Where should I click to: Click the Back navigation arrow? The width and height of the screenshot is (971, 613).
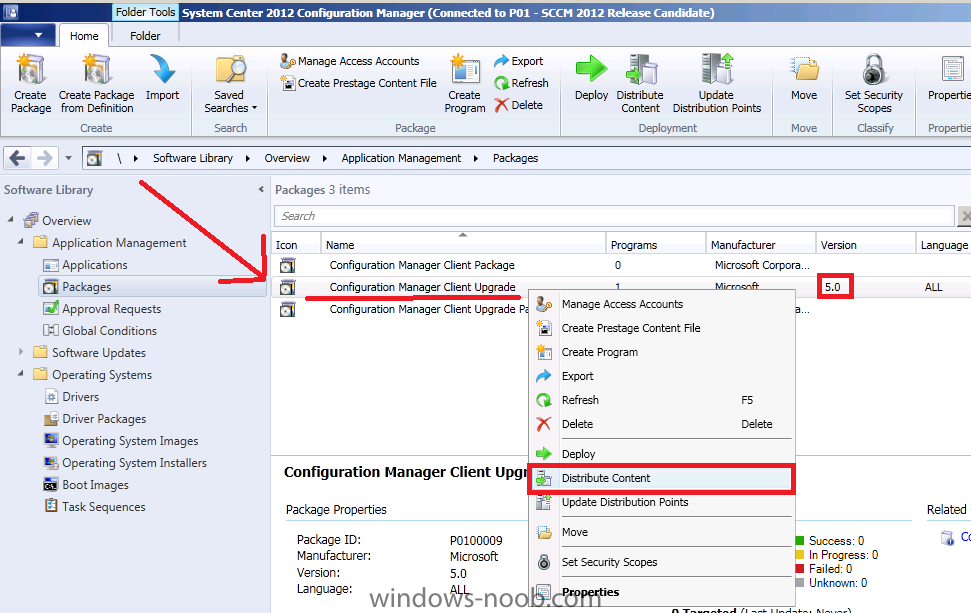pyautogui.click(x=17, y=158)
